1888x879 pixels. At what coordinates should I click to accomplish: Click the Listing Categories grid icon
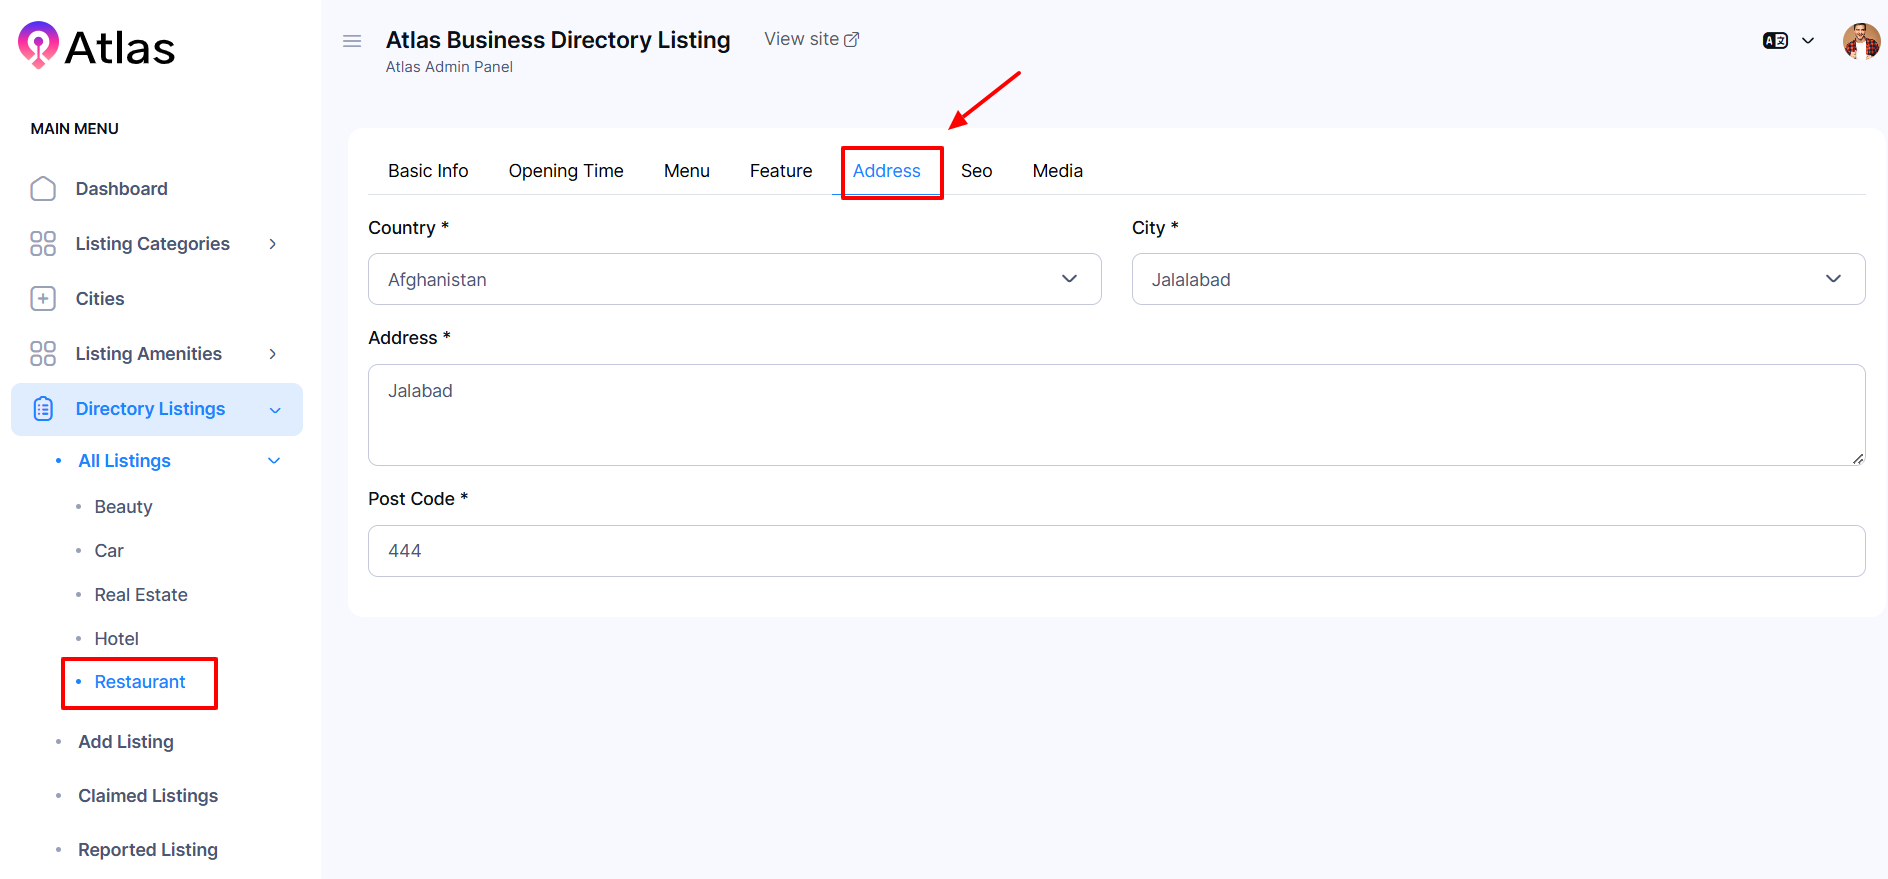(x=43, y=244)
